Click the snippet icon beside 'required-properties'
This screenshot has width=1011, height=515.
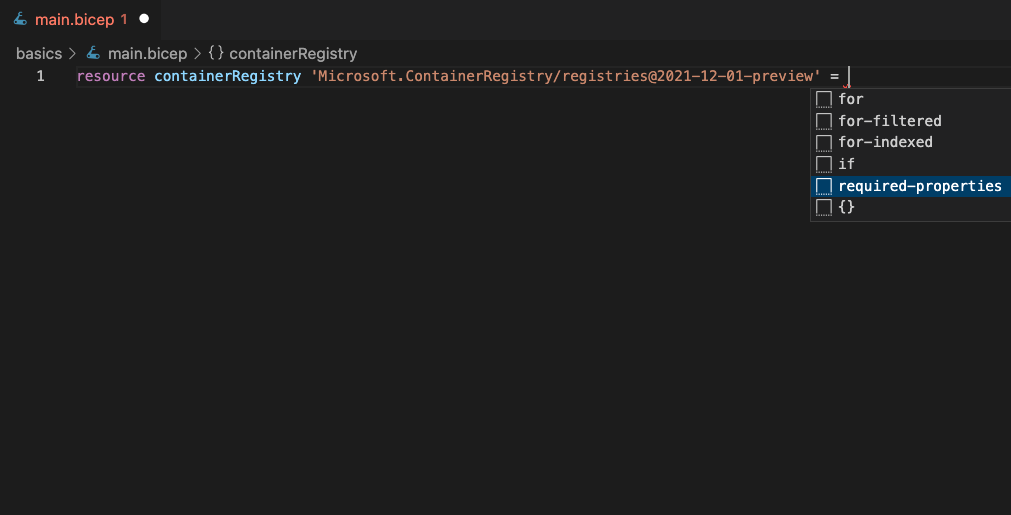click(x=823, y=186)
